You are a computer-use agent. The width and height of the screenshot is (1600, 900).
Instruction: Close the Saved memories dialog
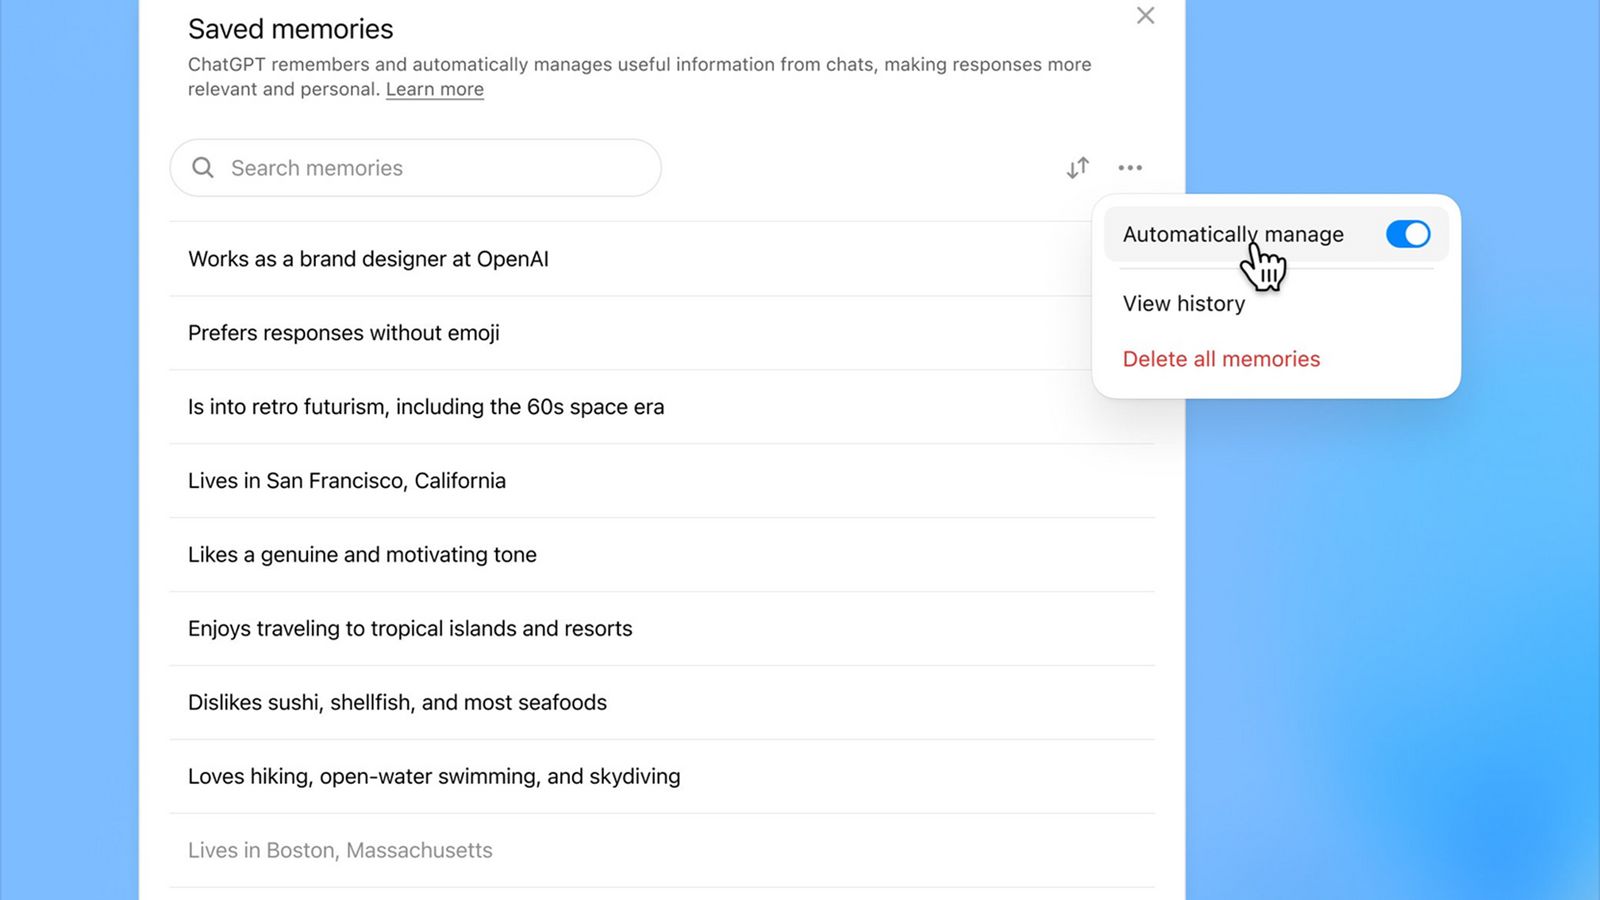pyautogui.click(x=1145, y=16)
